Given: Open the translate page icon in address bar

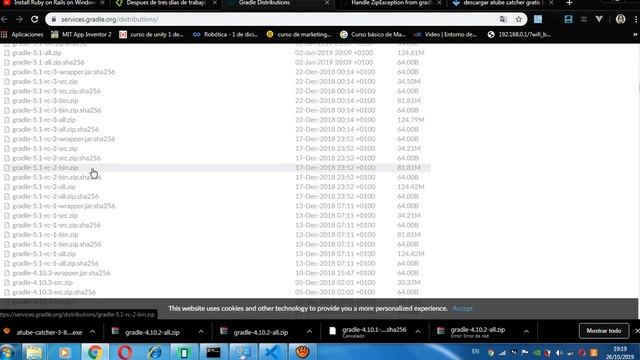Looking at the screenshot, I should pos(503,19).
